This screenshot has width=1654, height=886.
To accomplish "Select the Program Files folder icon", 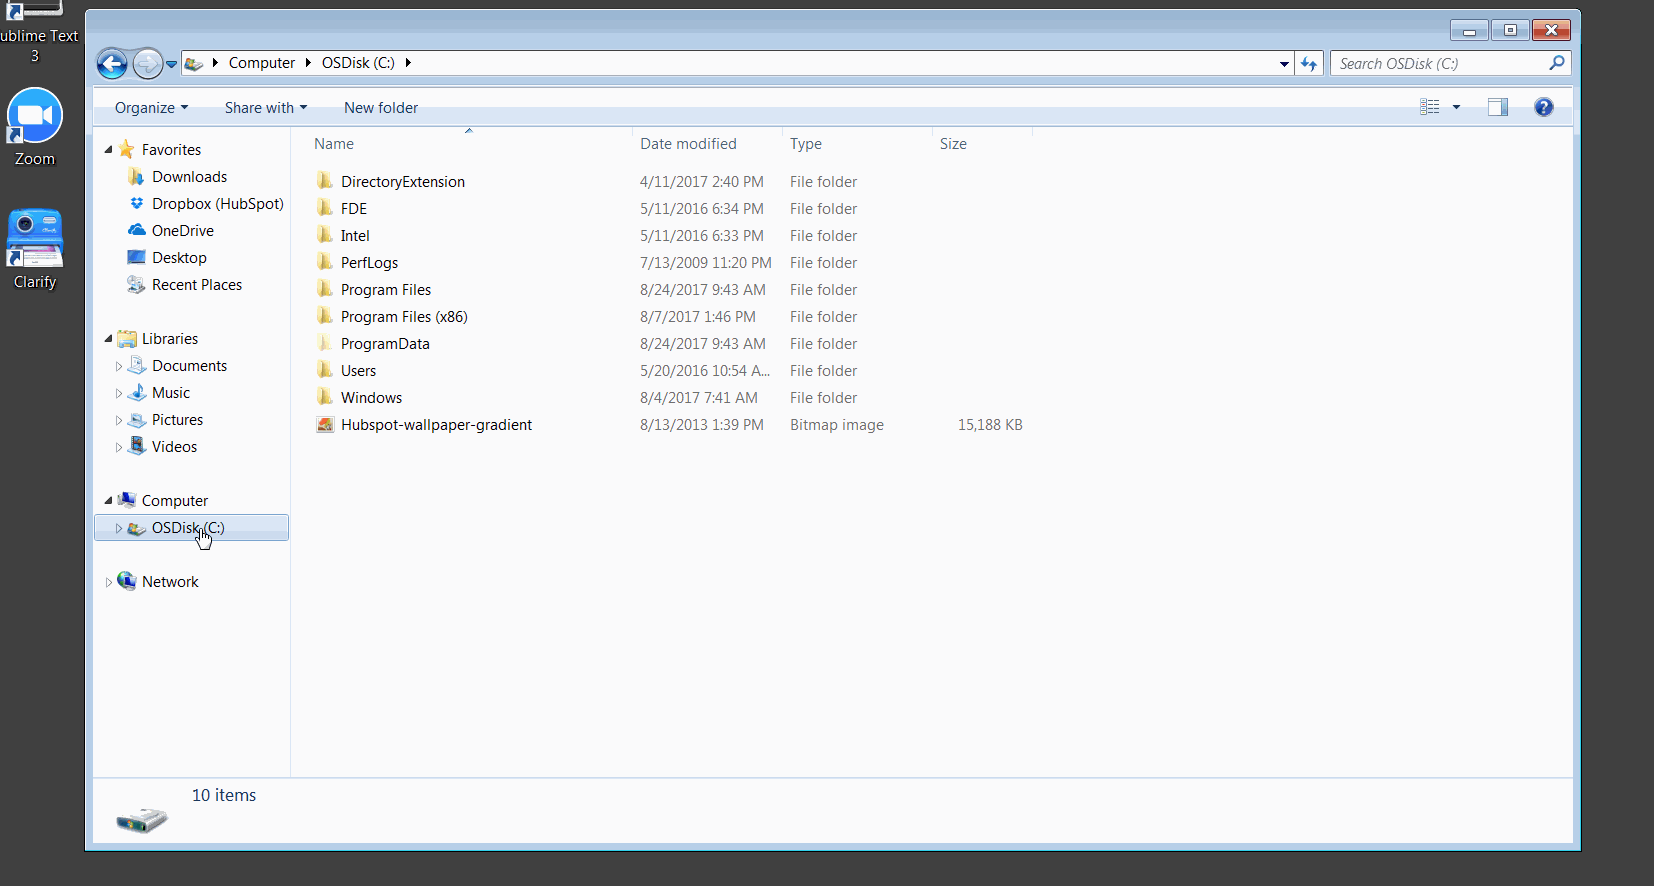I will pyautogui.click(x=325, y=289).
